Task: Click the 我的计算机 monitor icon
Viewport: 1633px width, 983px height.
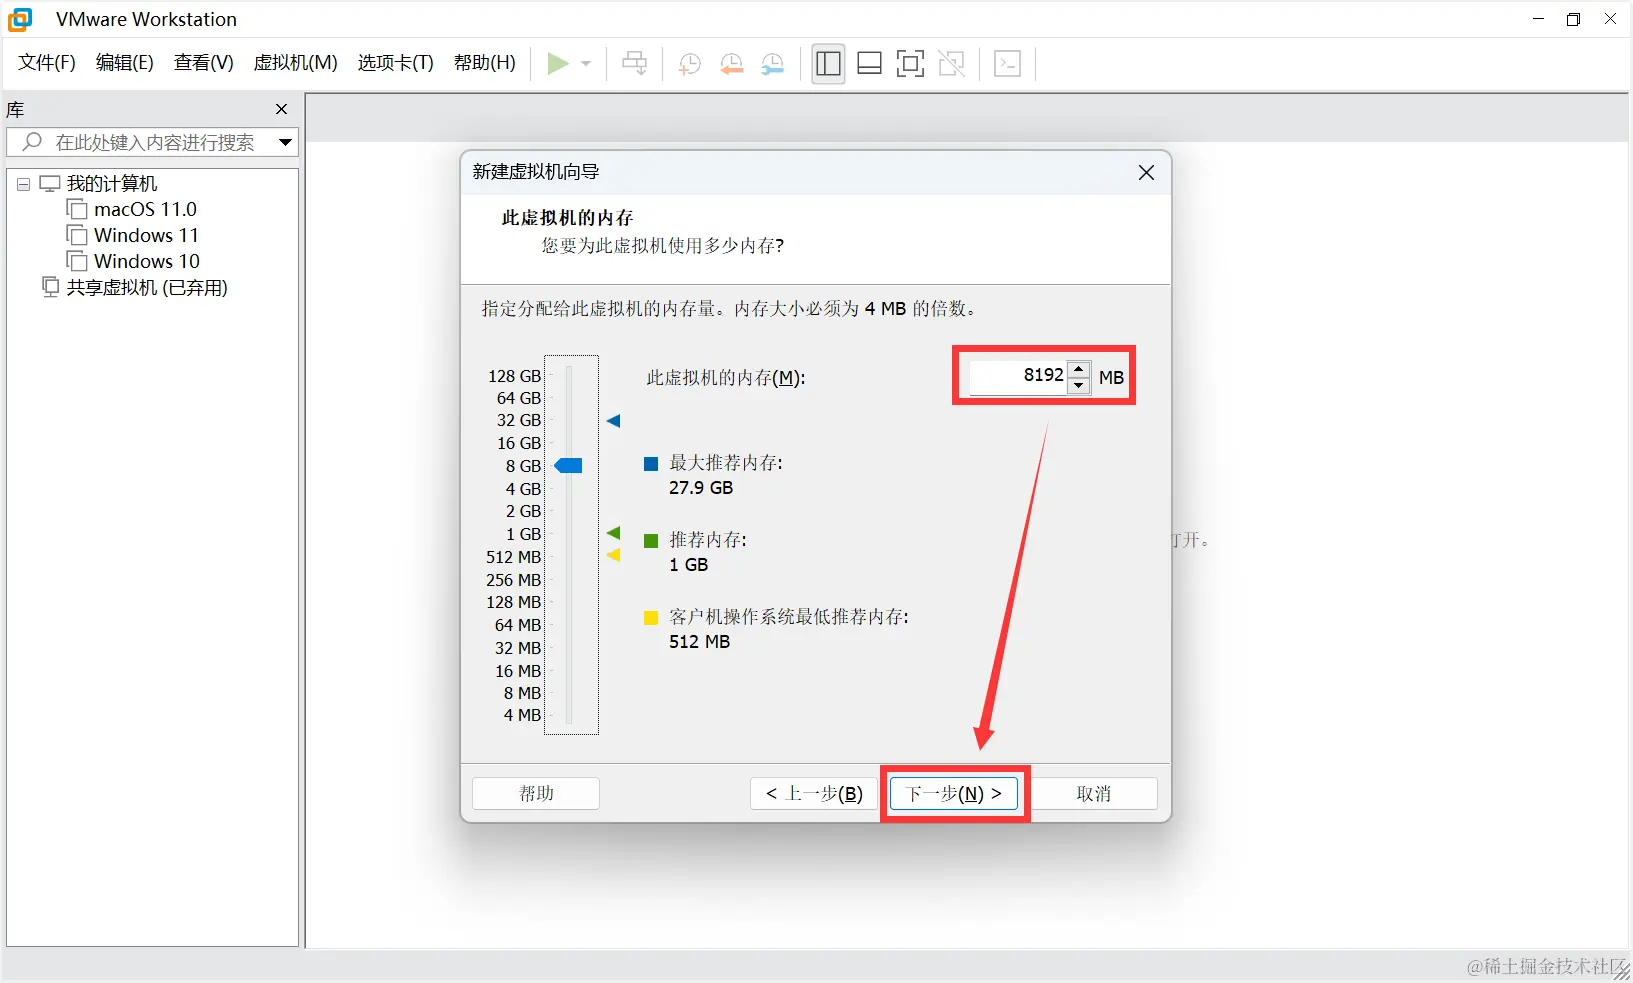Action: pos(50,183)
